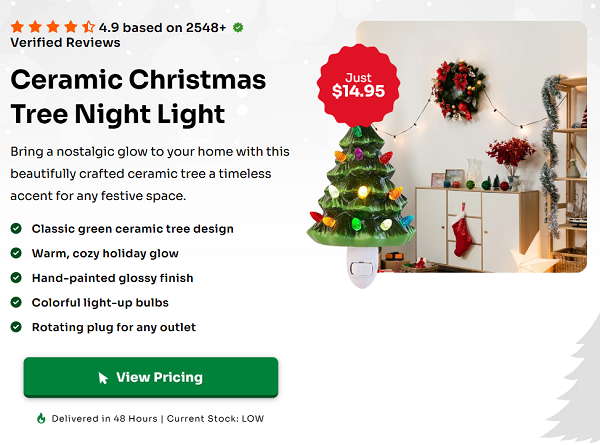Click checkmark beside Classic green ceramic tree

(16, 229)
